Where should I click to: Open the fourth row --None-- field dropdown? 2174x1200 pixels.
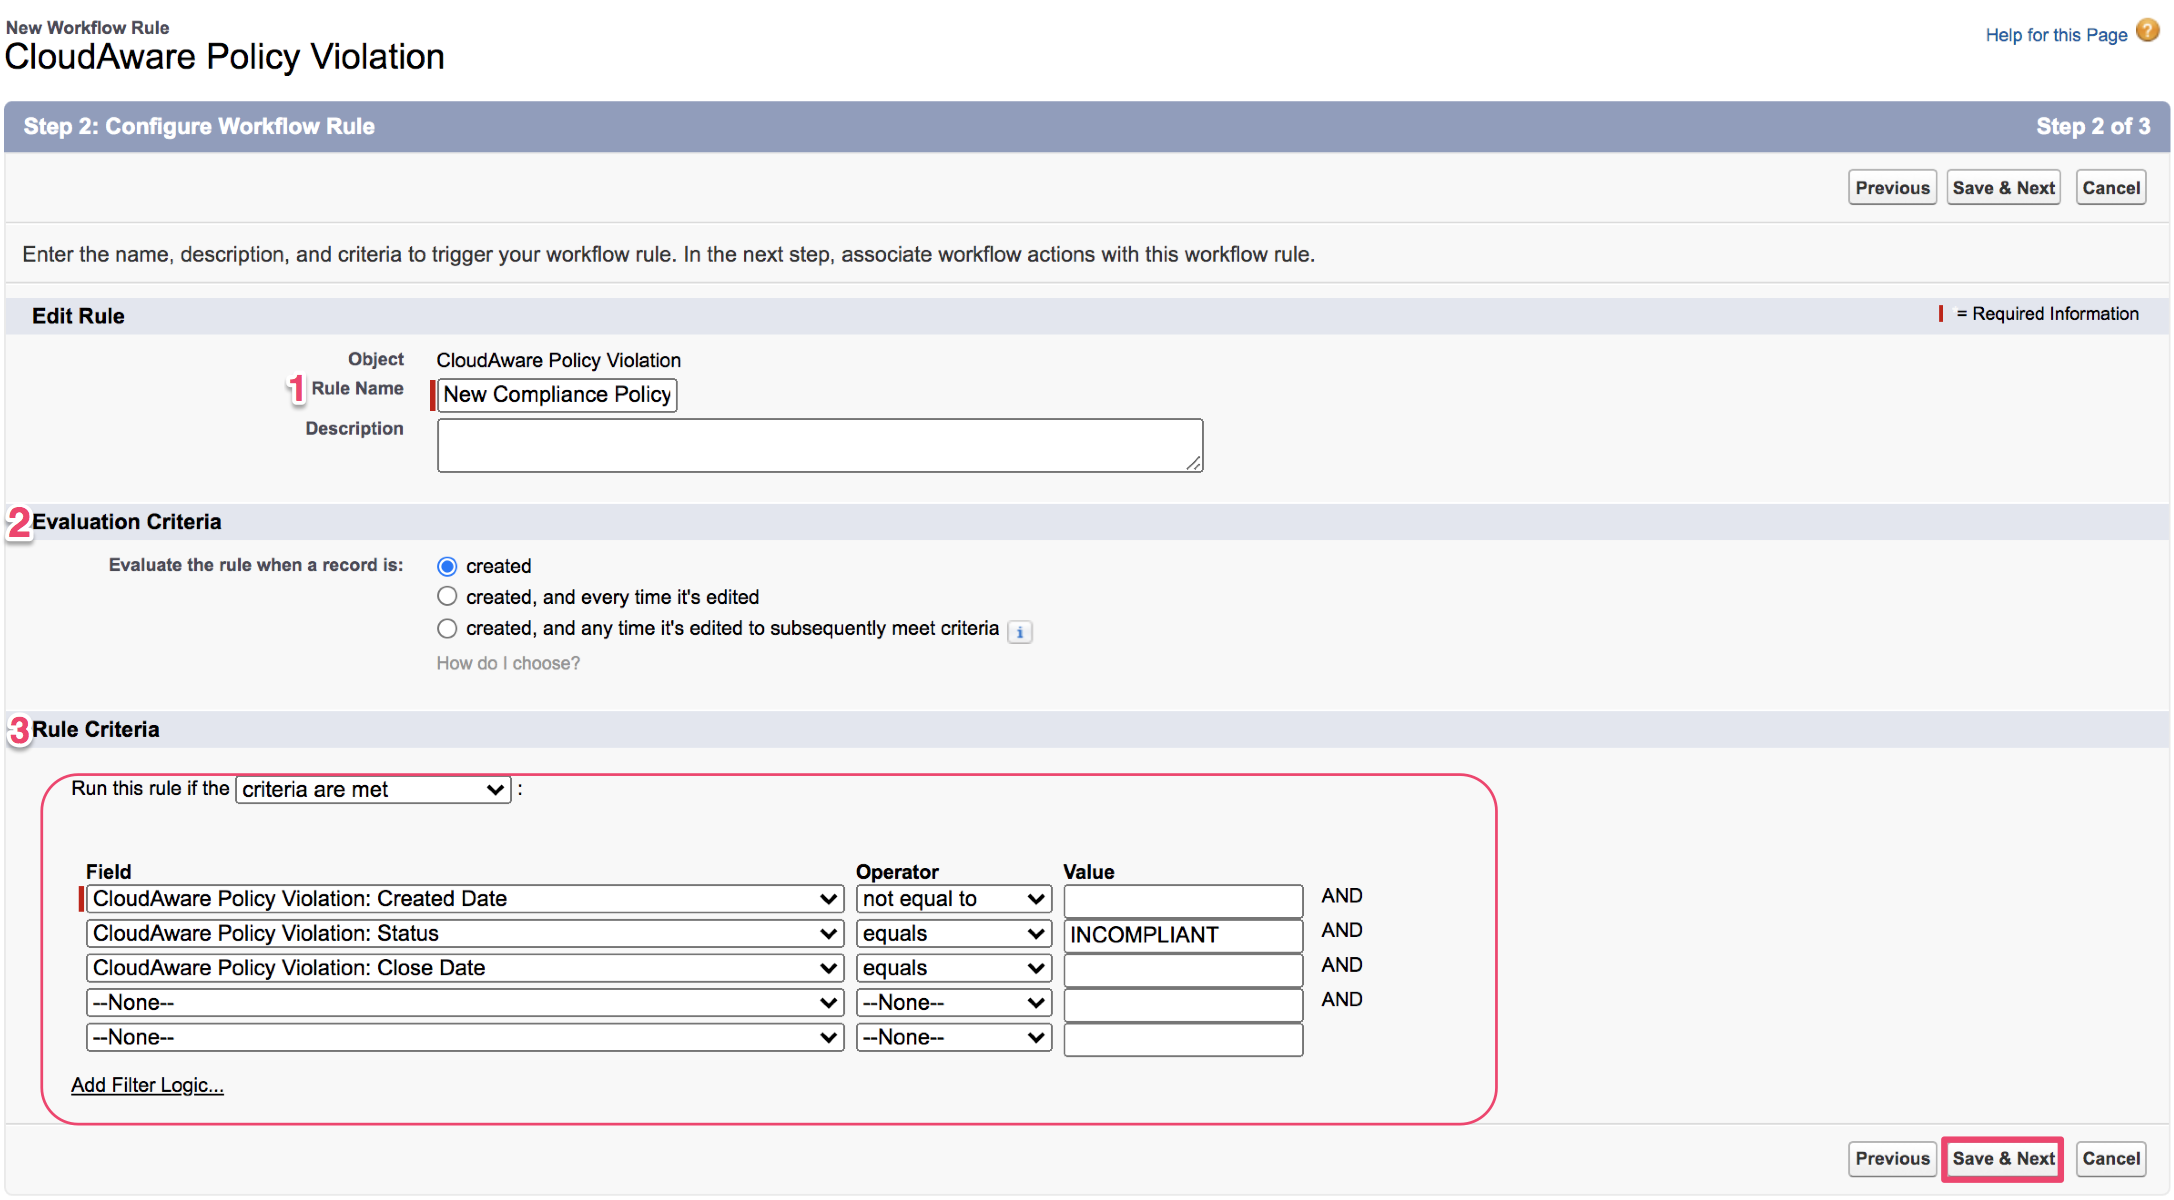tap(464, 1003)
